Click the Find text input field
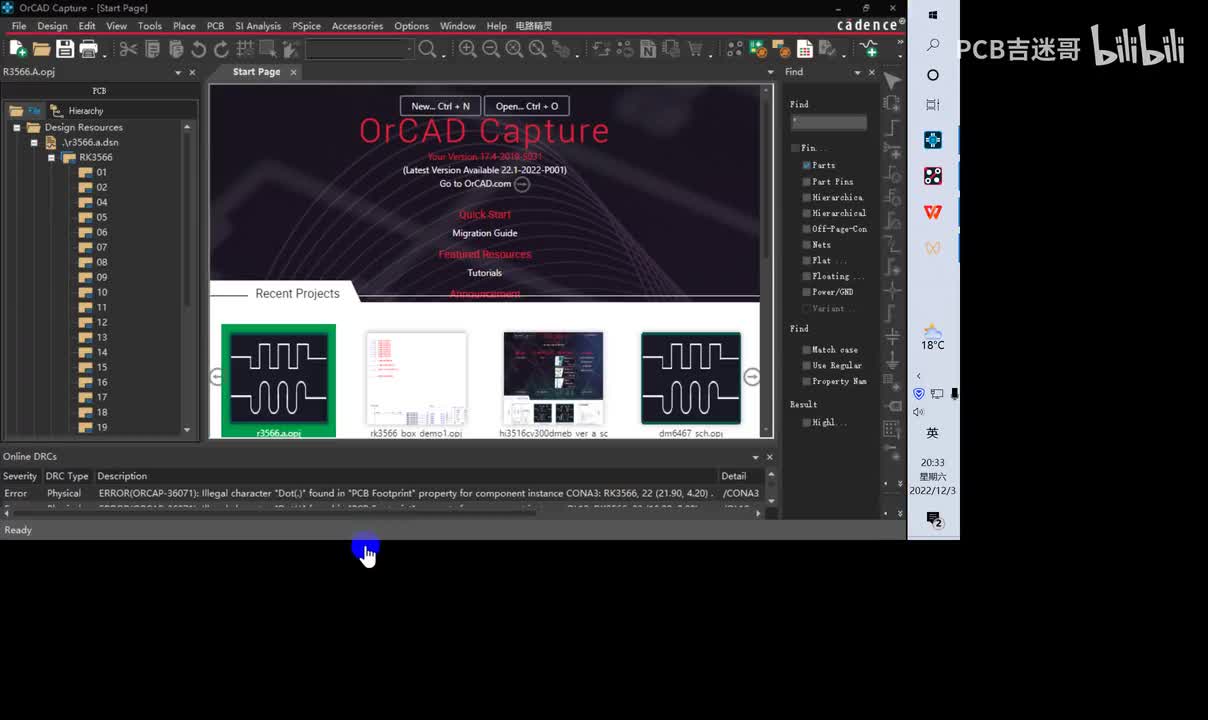Viewport: 1208px width, 720px height. 829,122
